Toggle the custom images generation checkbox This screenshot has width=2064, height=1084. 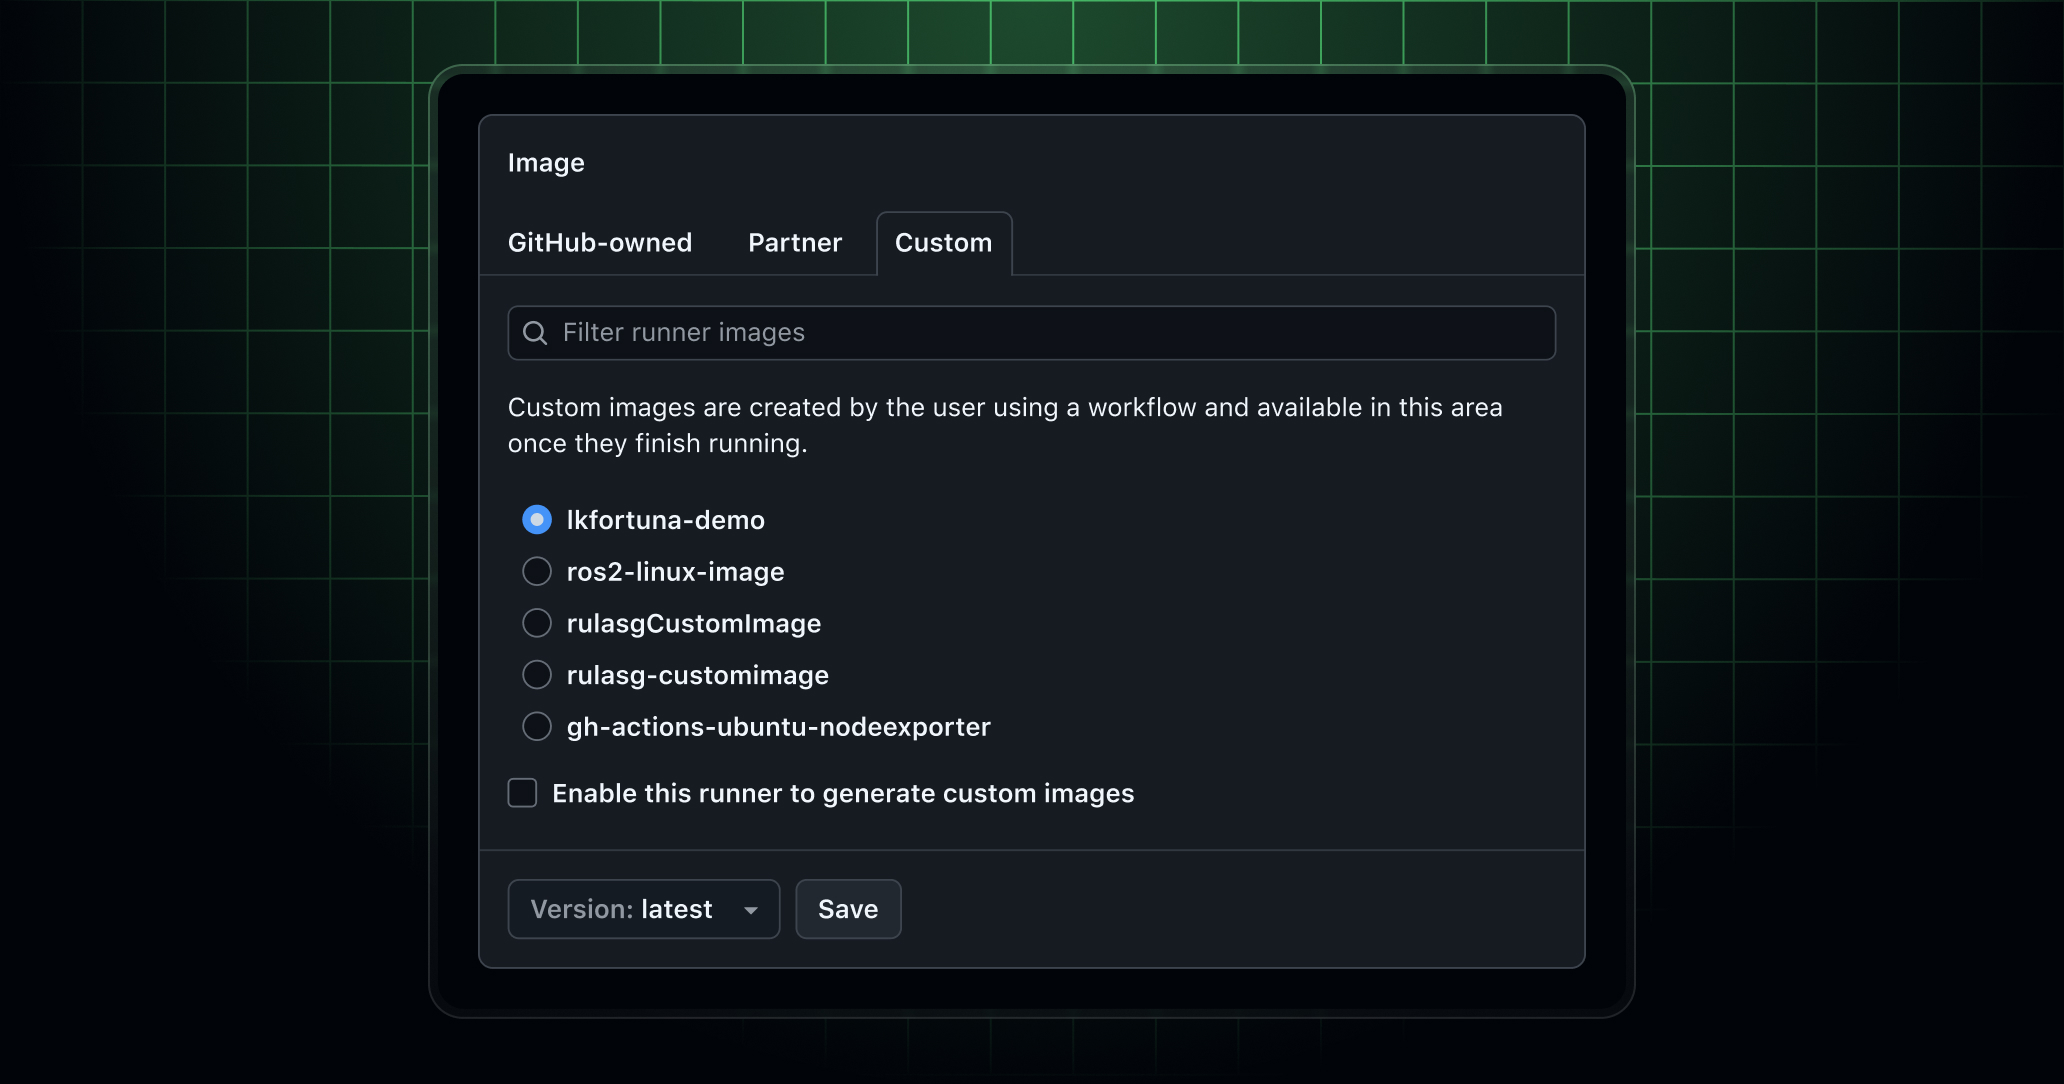(522, 793)
